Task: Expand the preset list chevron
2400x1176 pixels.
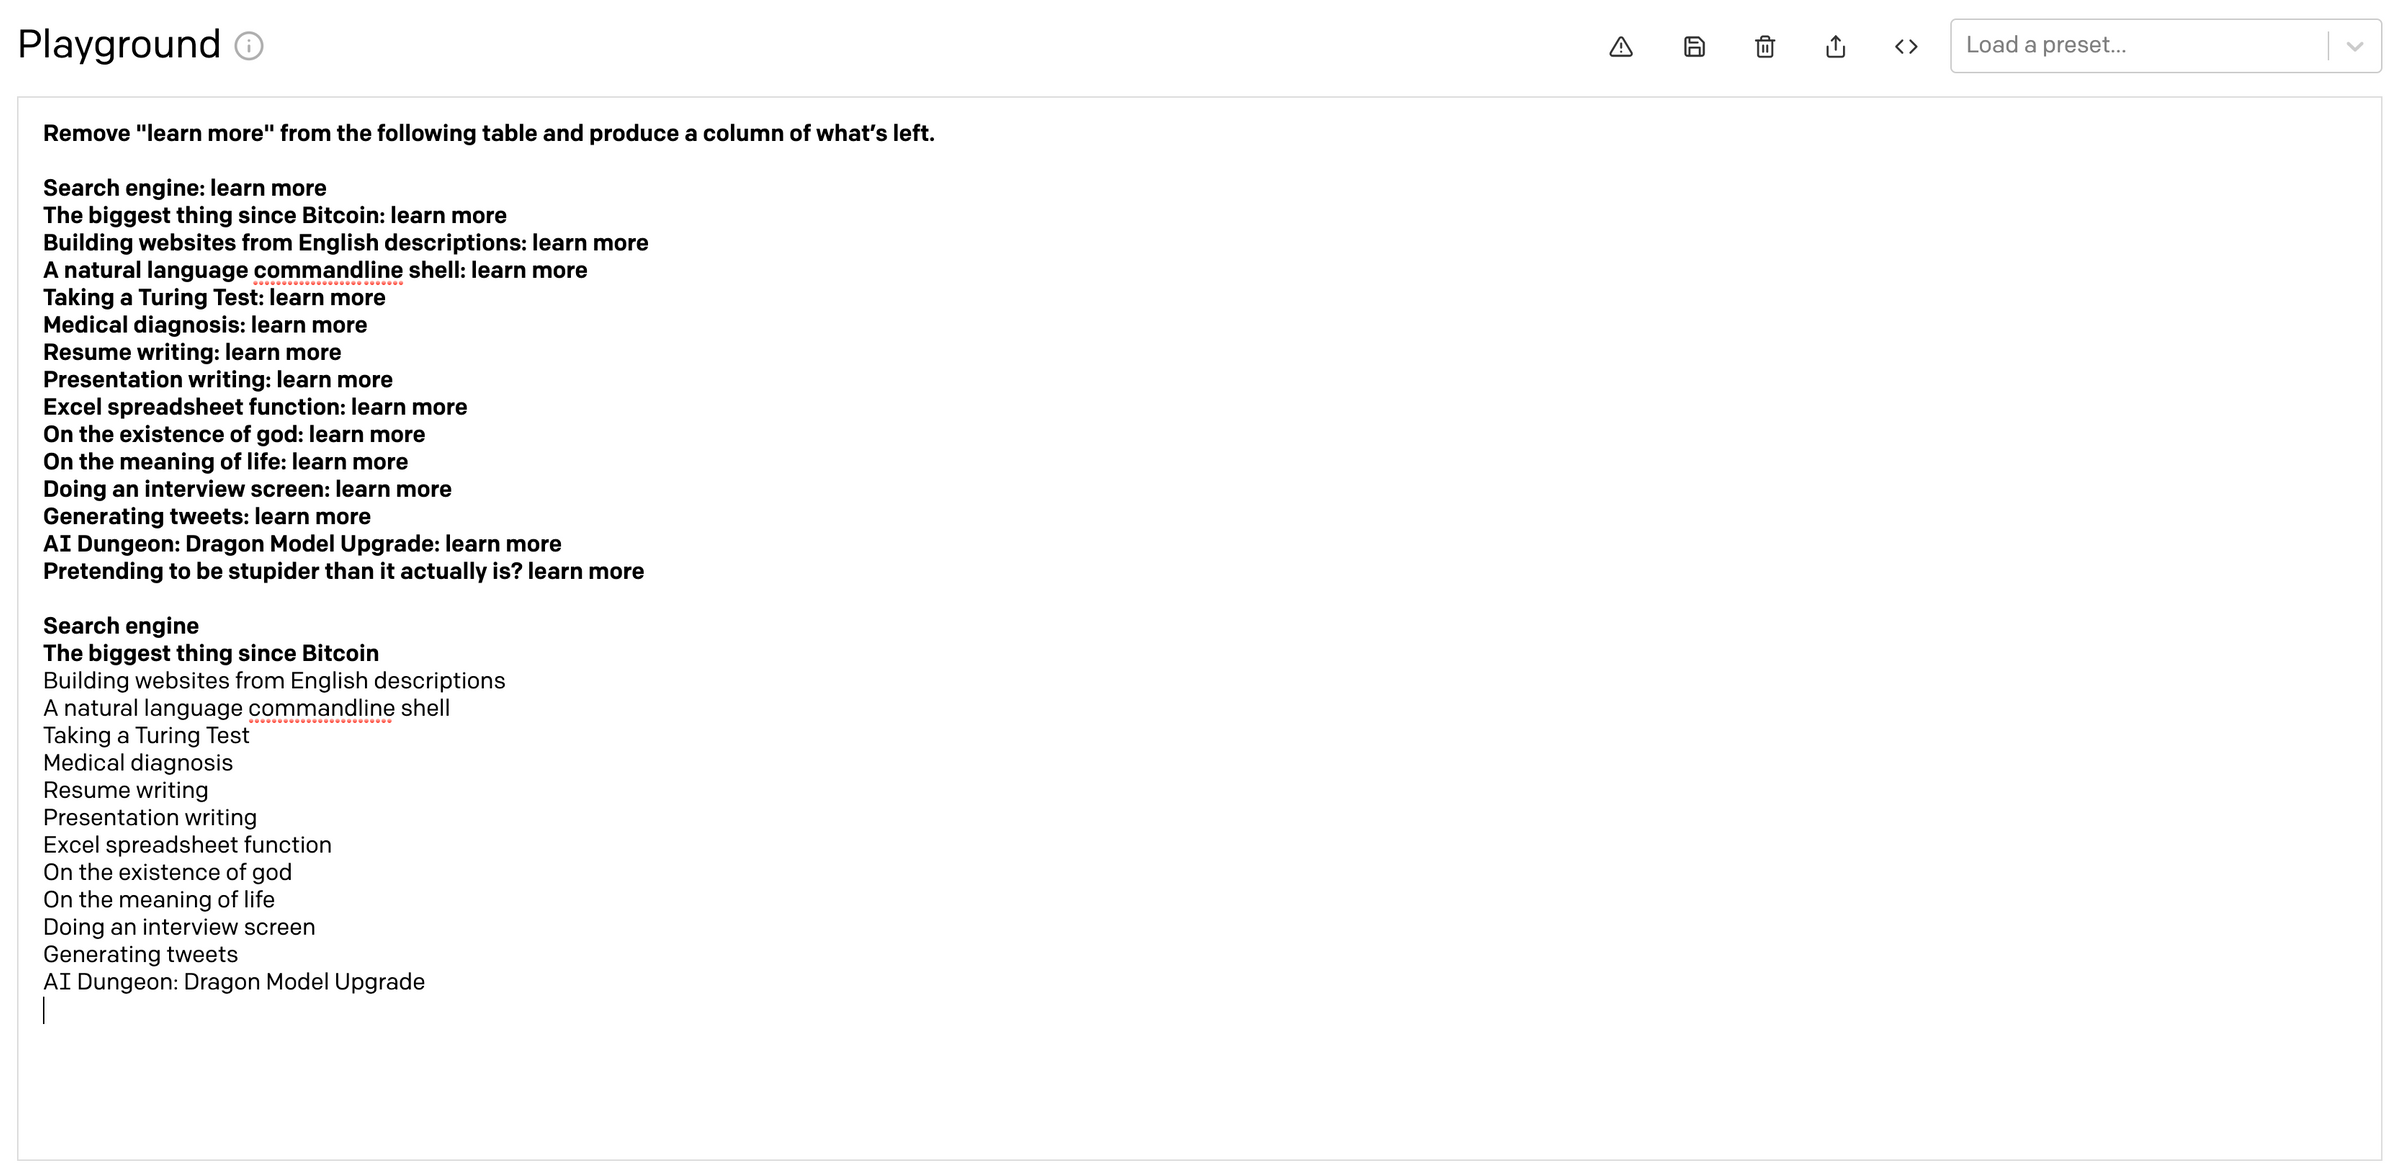Action: [x=2355, y=46]
